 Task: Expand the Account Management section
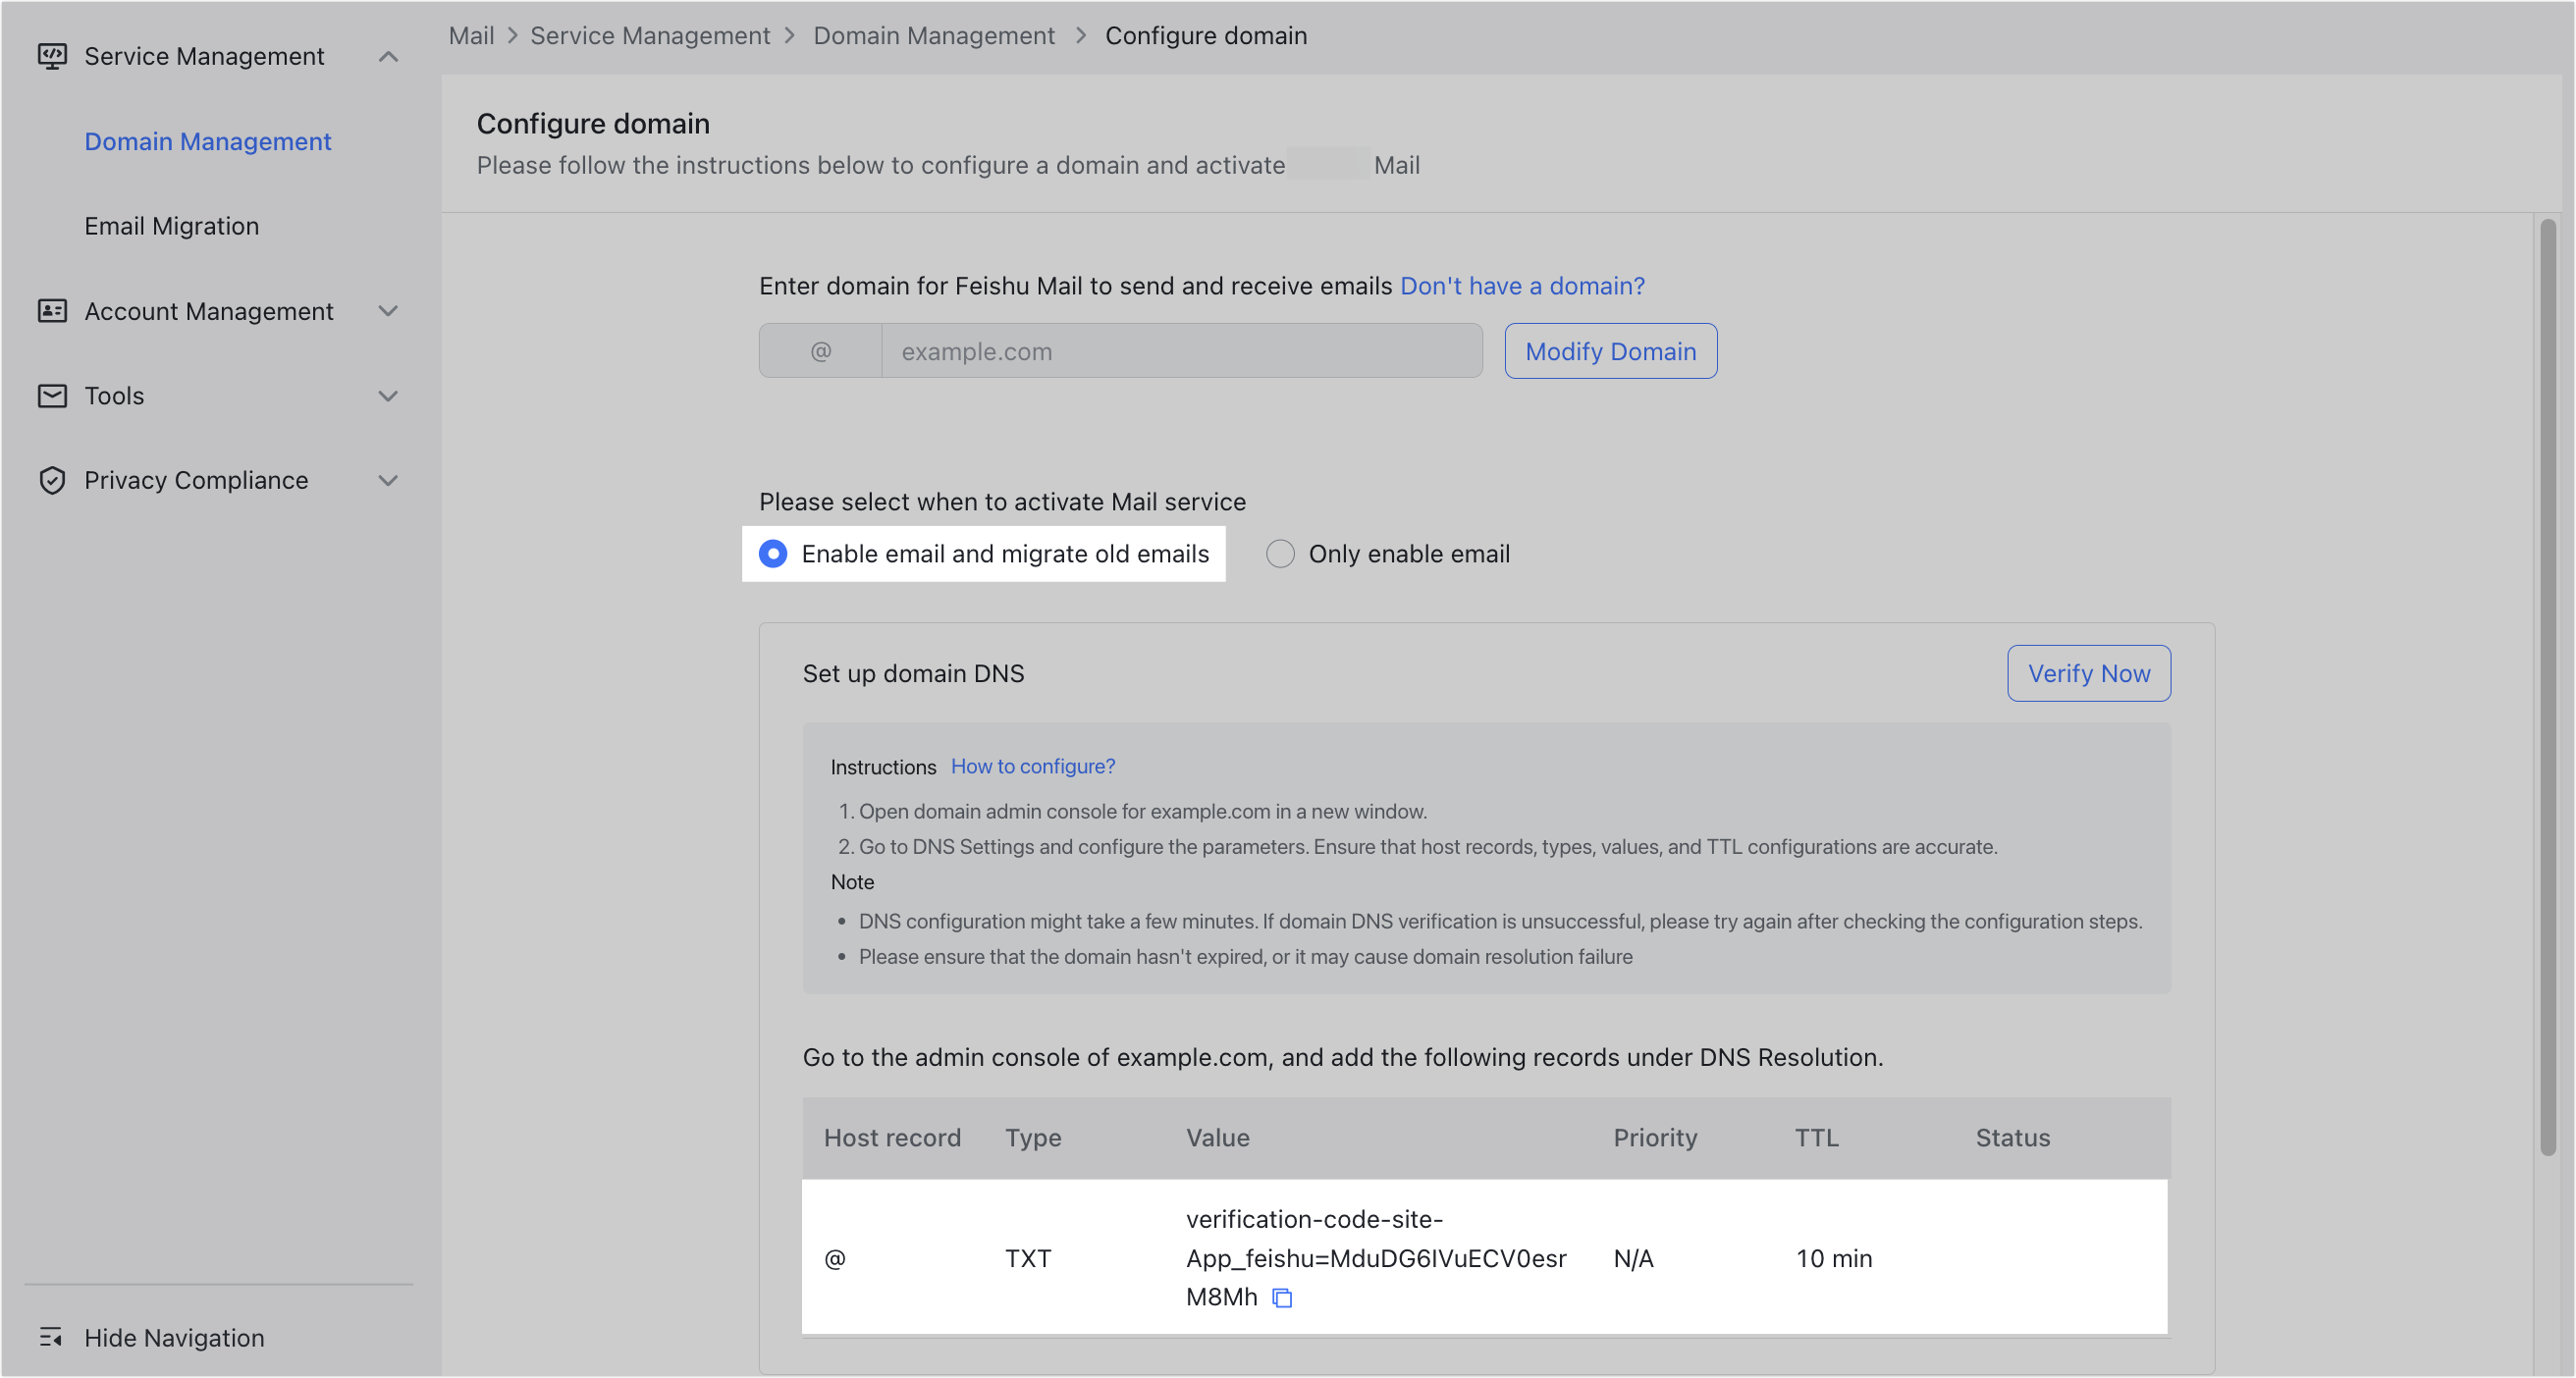(389, 311)
